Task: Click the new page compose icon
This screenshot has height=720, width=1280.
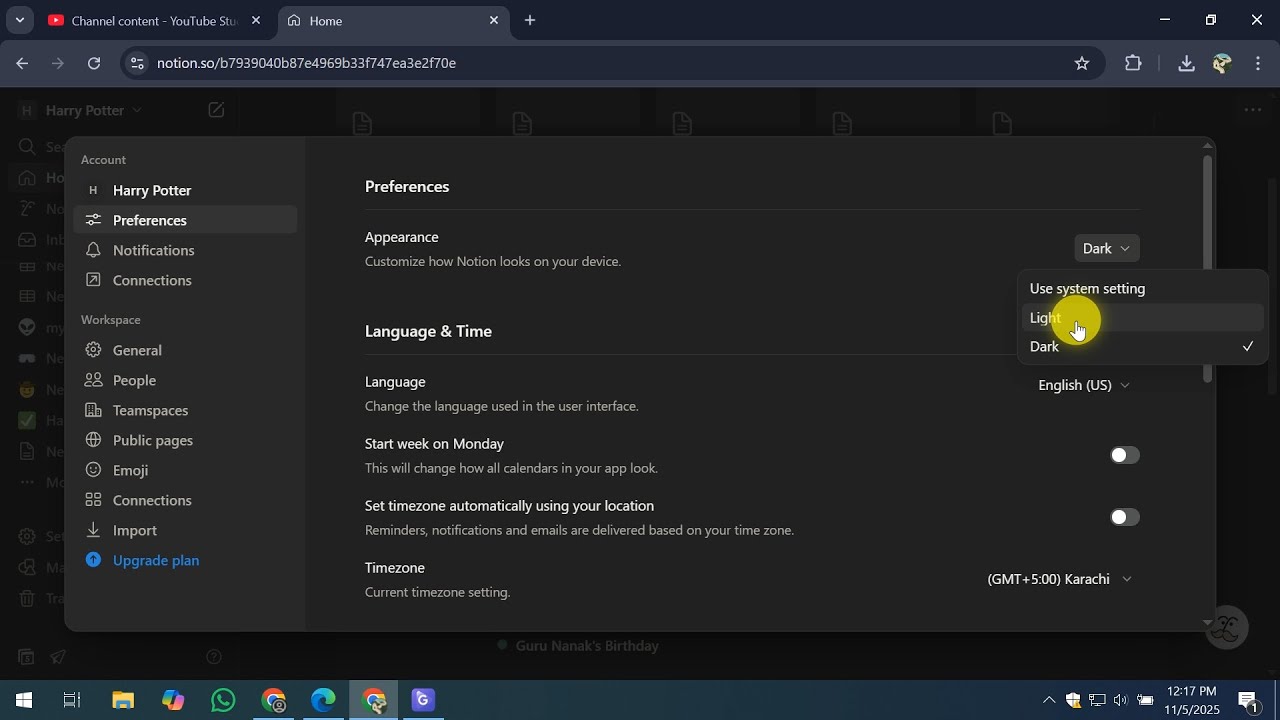Action: click(216, 110)
